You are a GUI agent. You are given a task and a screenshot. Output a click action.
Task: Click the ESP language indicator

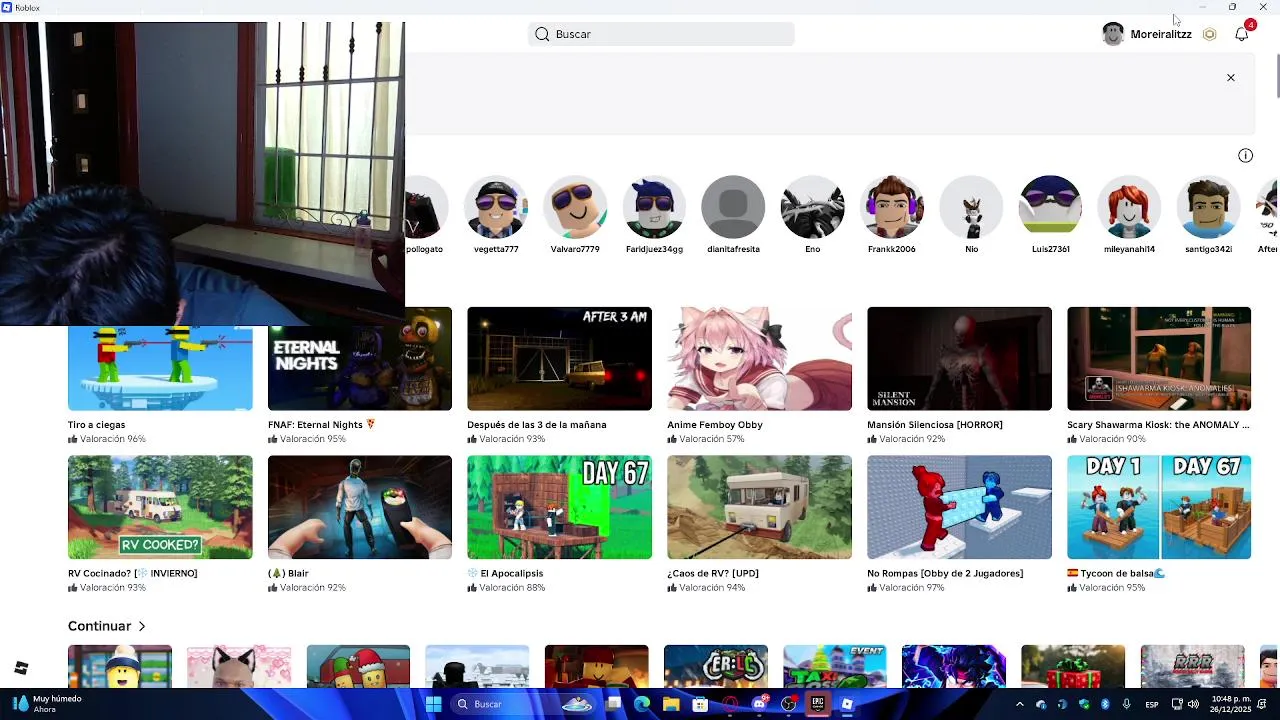1152,705
